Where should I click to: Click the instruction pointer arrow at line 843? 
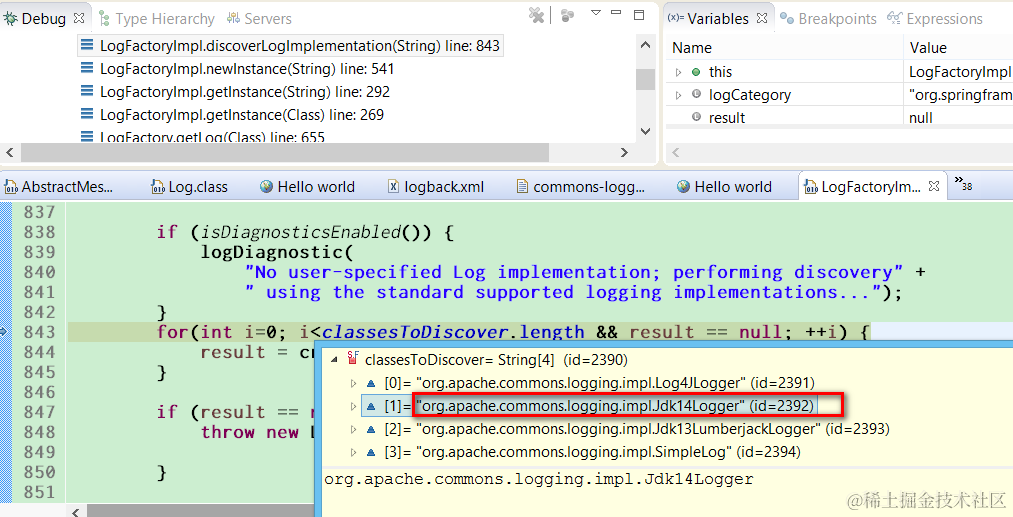point(3,332)
